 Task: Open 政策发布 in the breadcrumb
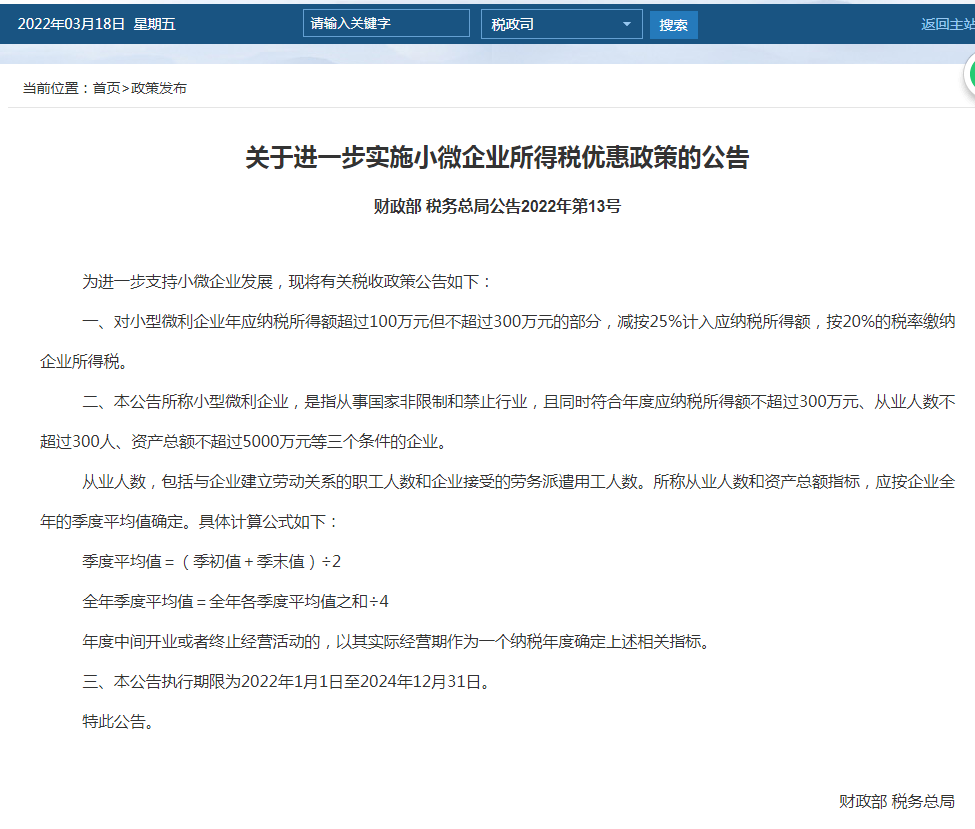(x=159, y=88)
